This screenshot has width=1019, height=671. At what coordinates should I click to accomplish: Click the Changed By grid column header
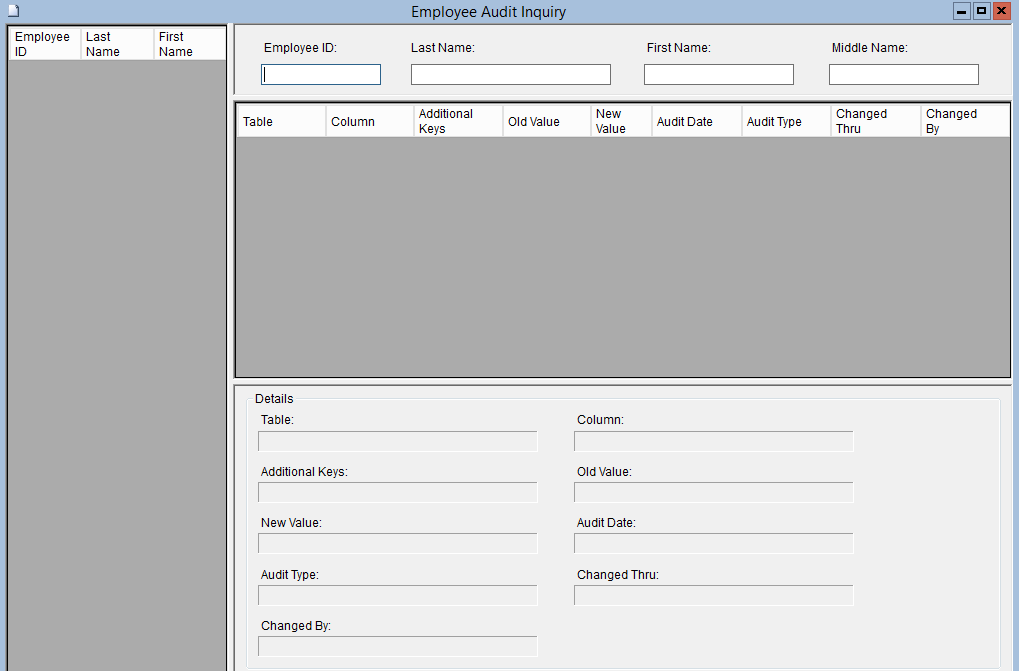(x=964, y=121)
